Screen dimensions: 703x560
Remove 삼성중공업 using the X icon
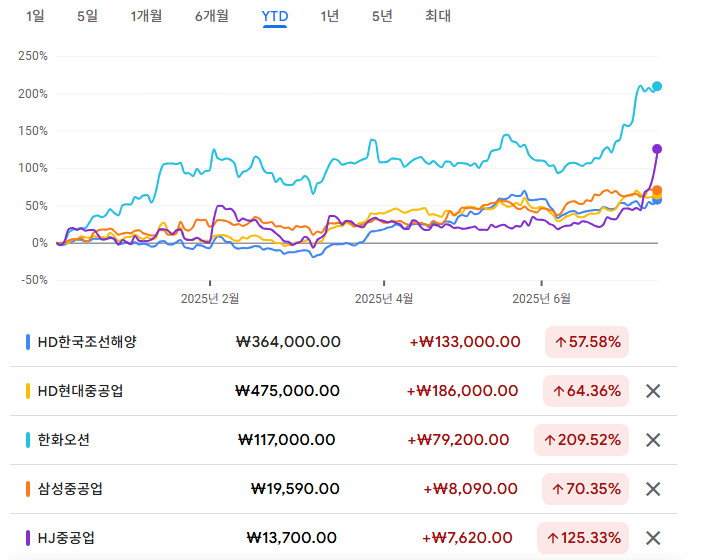tap(653, 489)
